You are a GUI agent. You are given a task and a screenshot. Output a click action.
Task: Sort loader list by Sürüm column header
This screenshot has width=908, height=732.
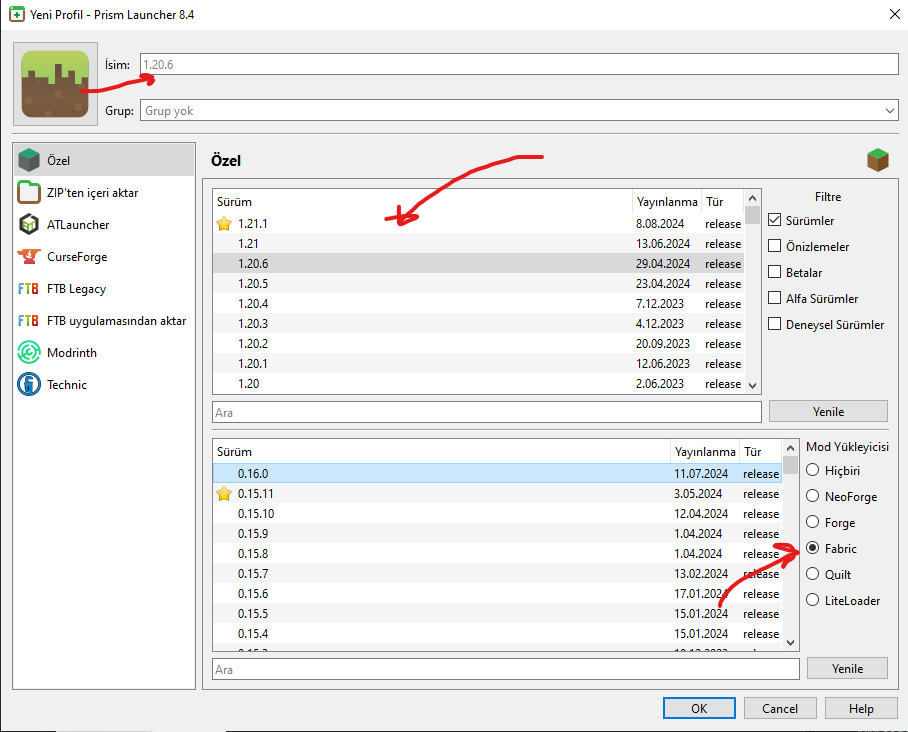click(441, 452)
